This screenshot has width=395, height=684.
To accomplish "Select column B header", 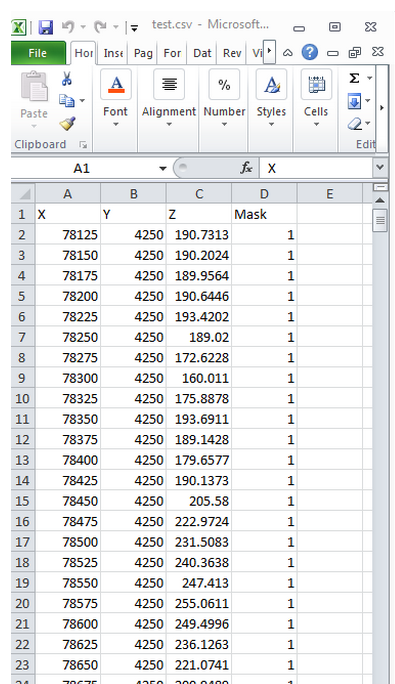I will pos(133,194).
